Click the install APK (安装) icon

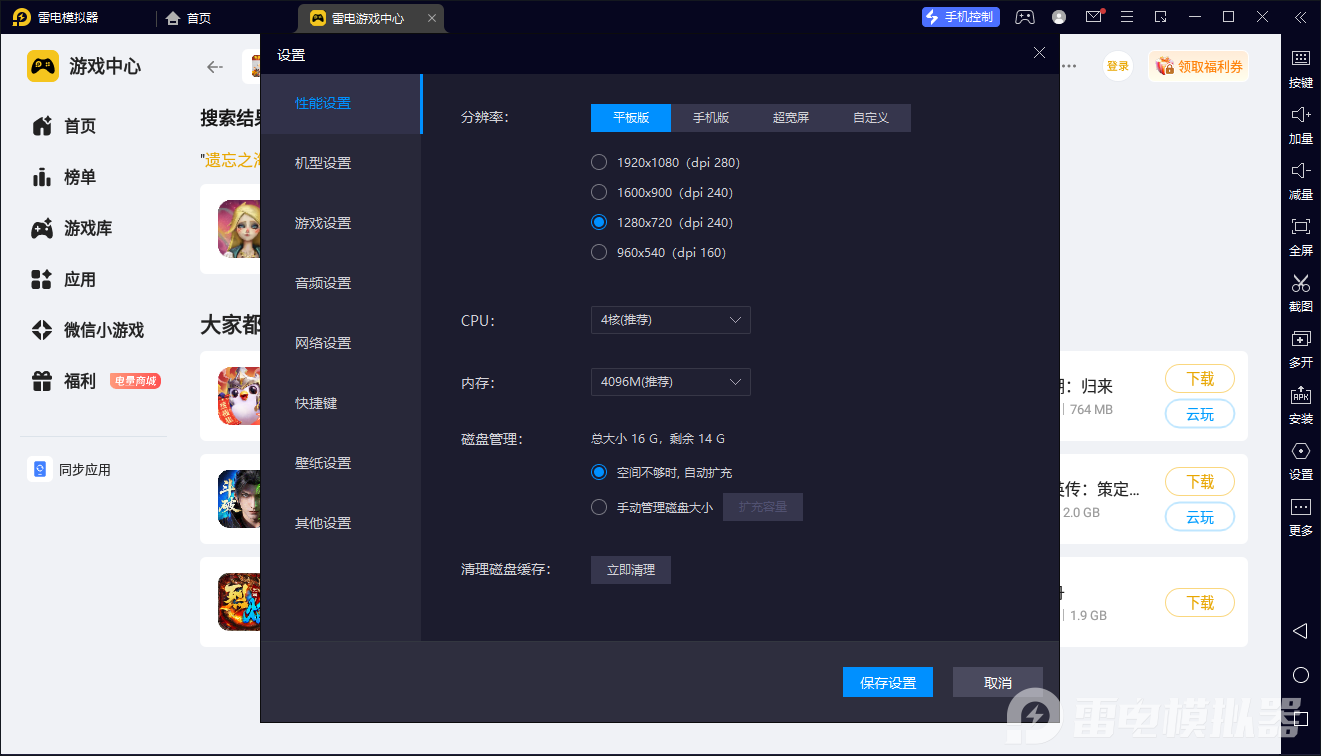1300,395
